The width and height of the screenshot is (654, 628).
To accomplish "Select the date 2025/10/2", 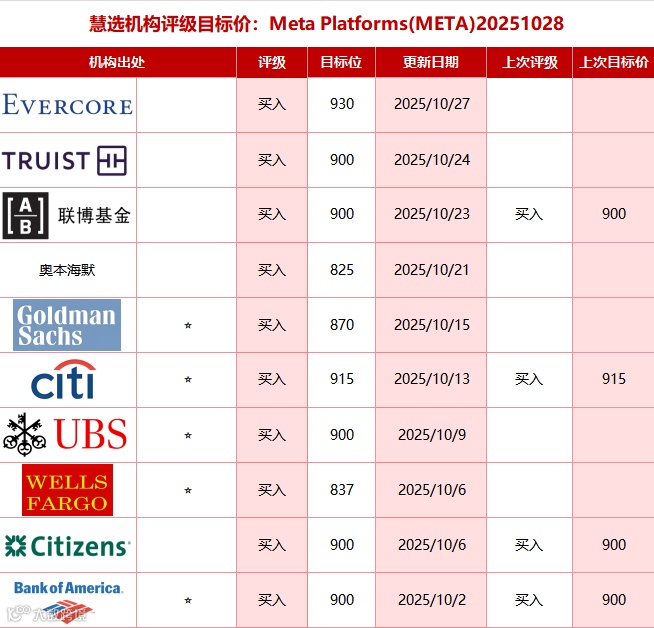I will (432, 600).
